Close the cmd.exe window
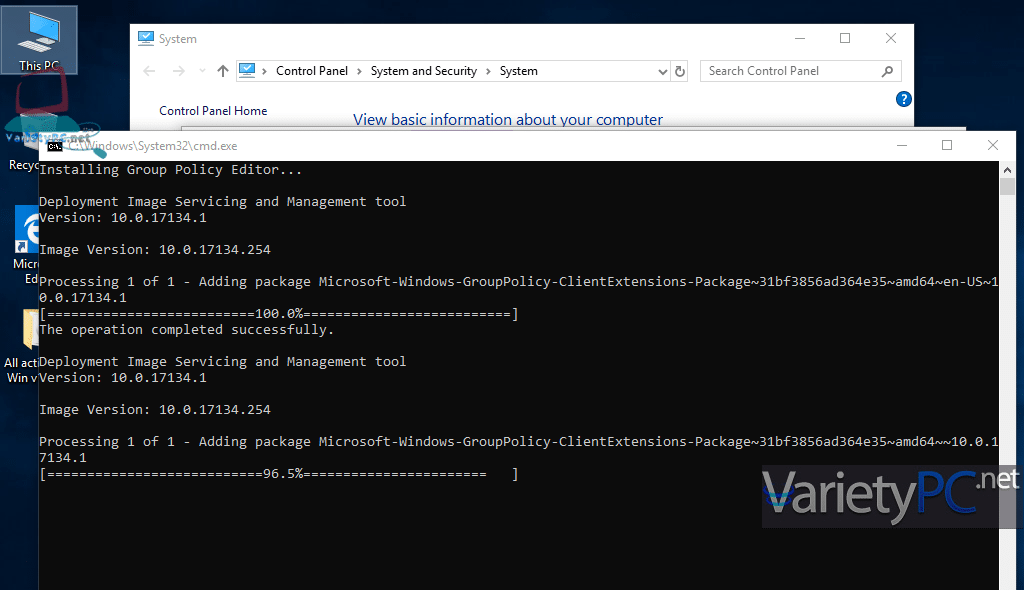The height and width of the screenshot is (590, 1024). (x=993, y=145)
